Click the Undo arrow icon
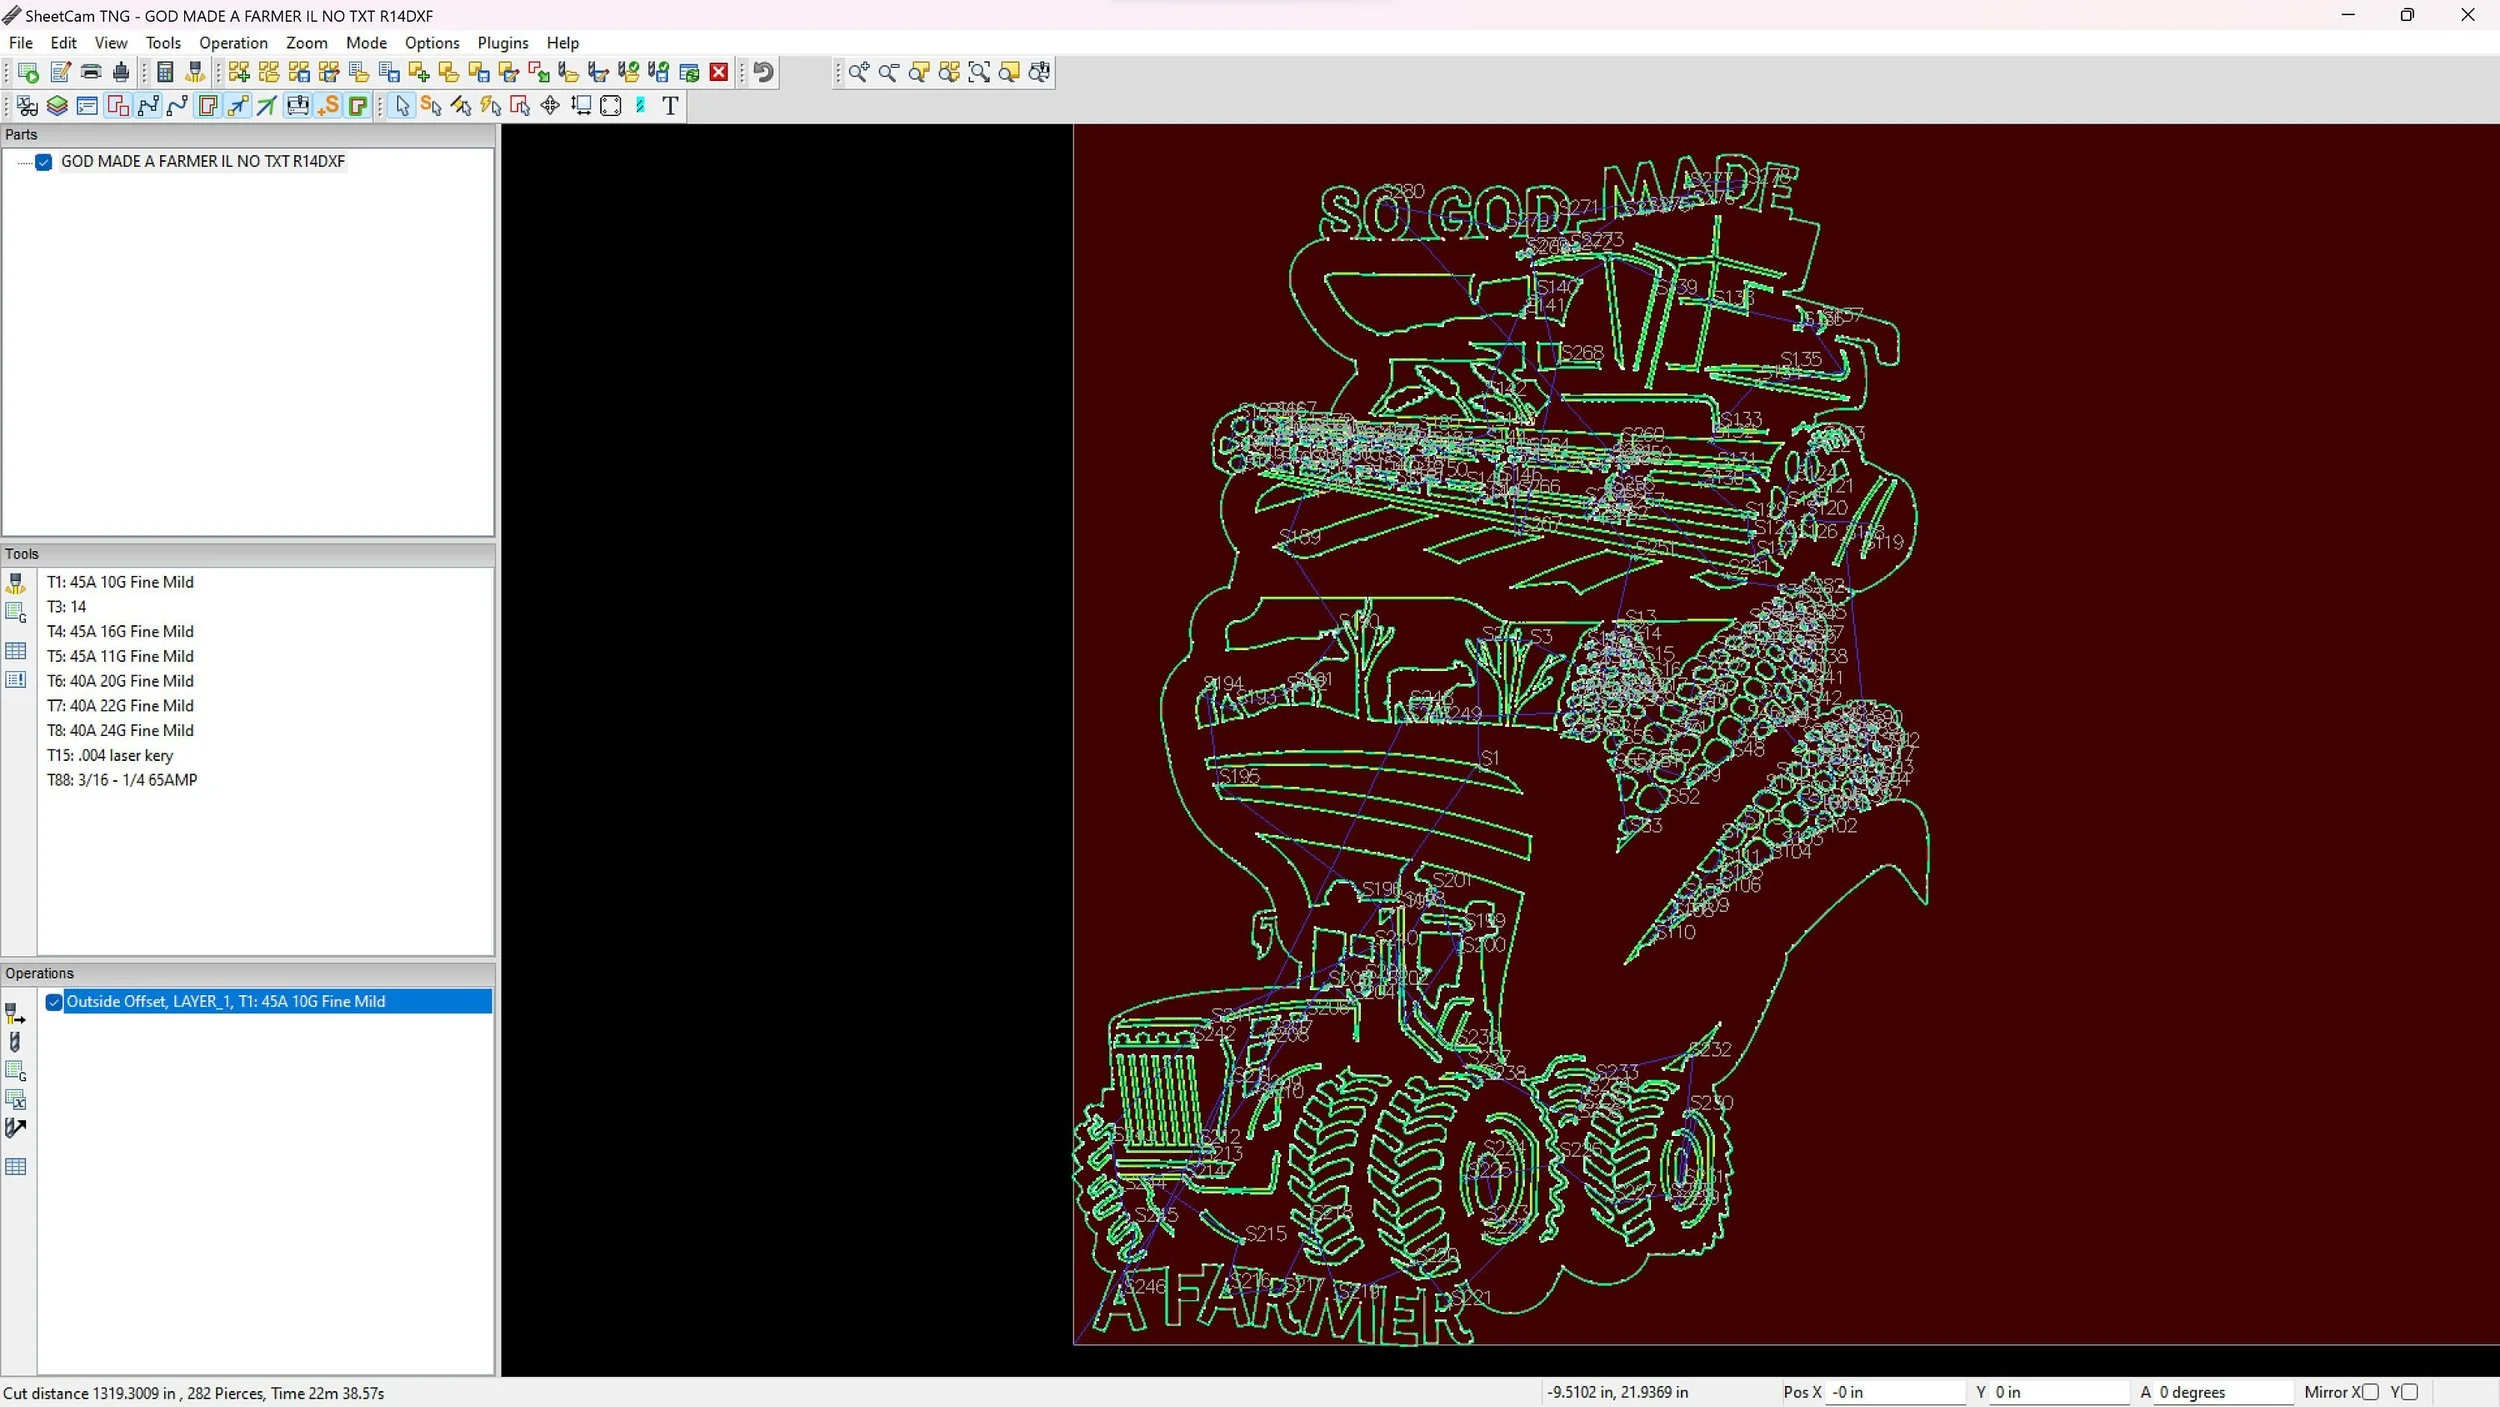The height and width of the screenshot is (1407, 2500). [764, 72]
